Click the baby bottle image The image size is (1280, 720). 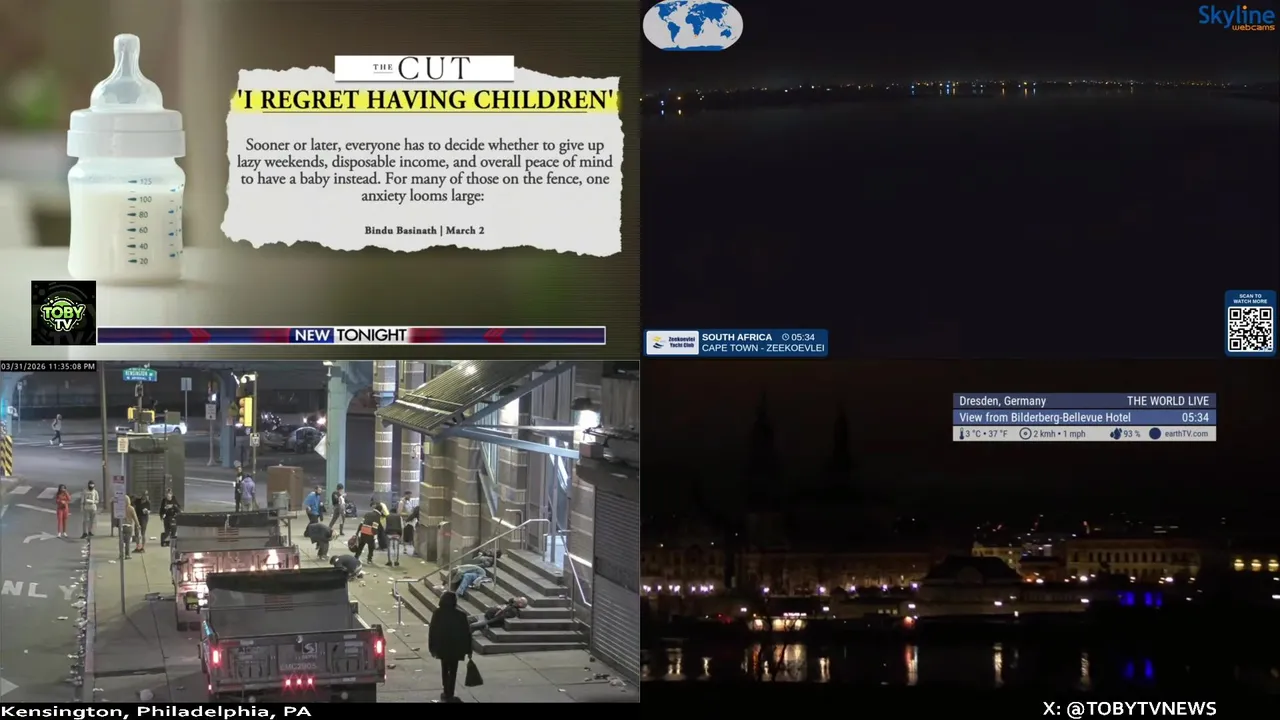click(126, 158)
